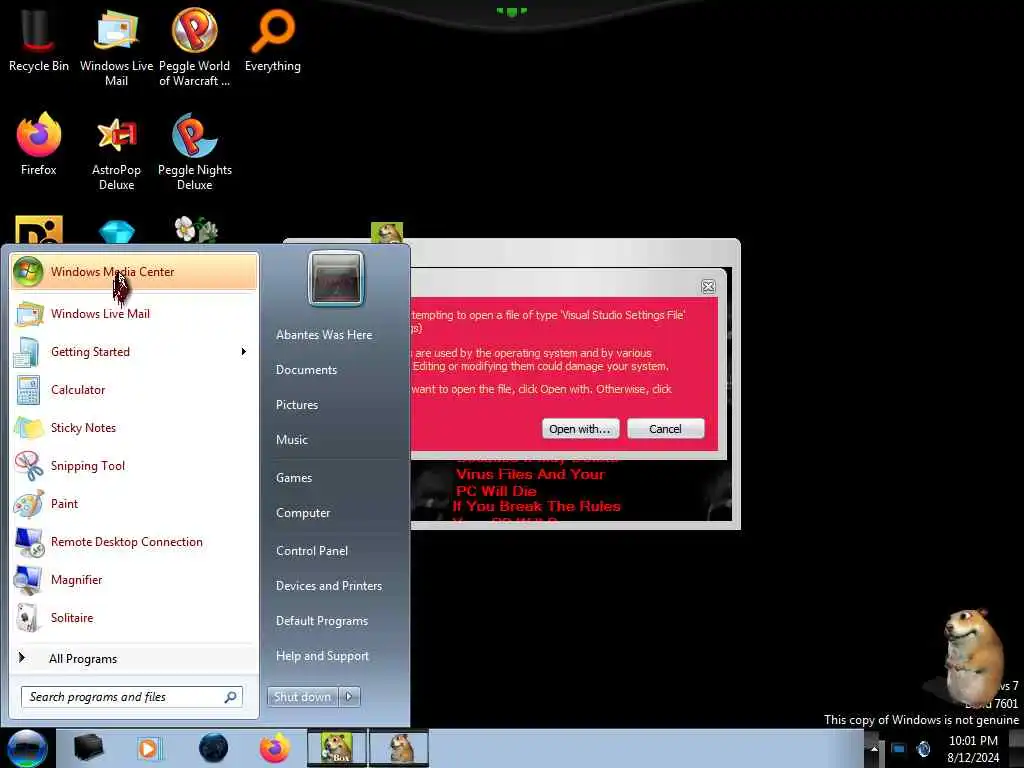Click the Remote Desktop Connection icon
Viewport: 1024px width, 768px height.
coord(28,541)
